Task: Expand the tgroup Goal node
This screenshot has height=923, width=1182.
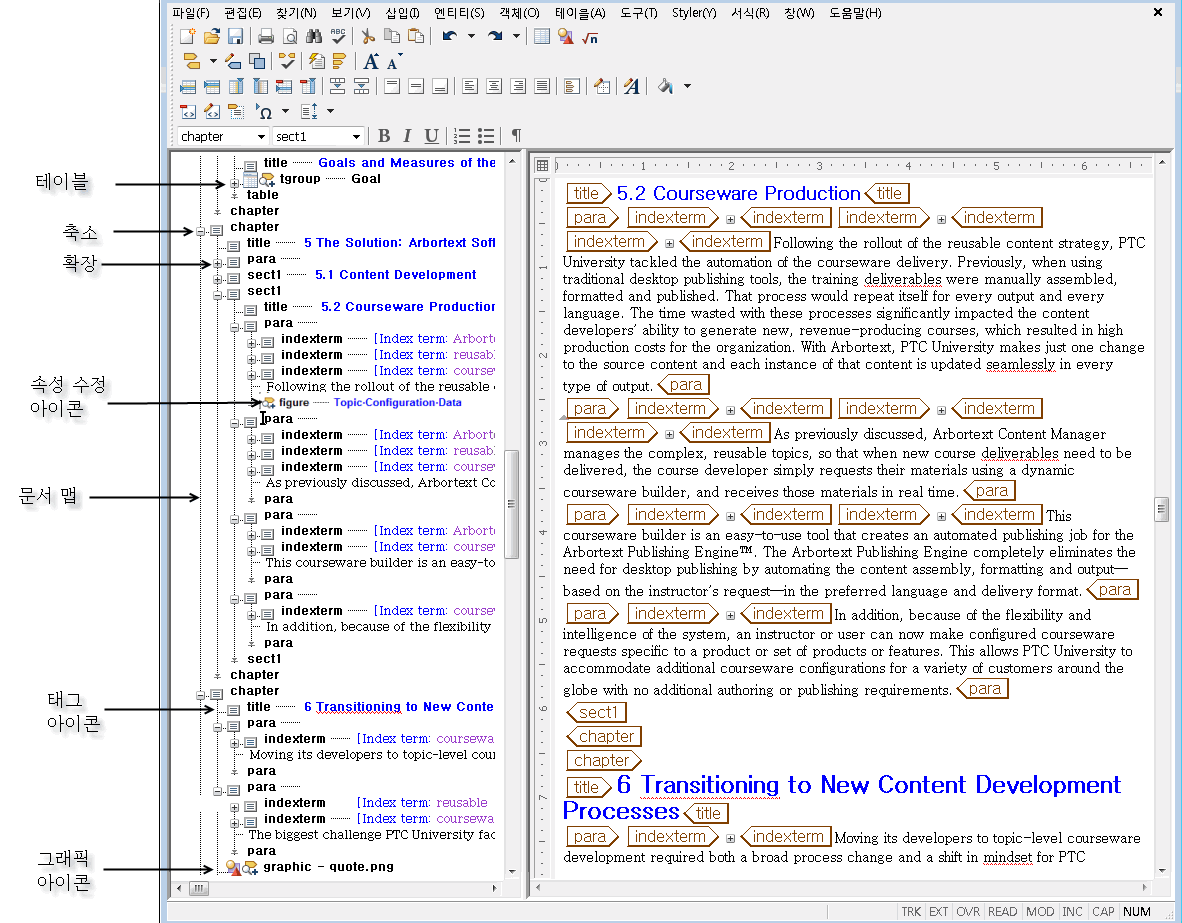Action: 234,183
